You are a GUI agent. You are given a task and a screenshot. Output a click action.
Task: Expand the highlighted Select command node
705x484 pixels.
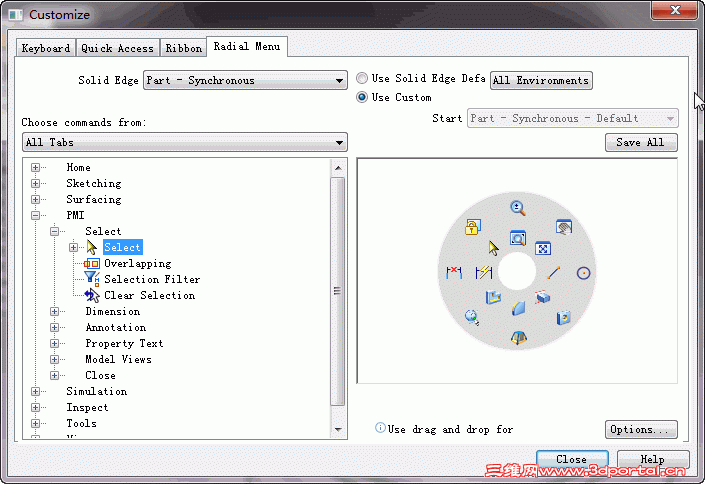tap(73, 247)
